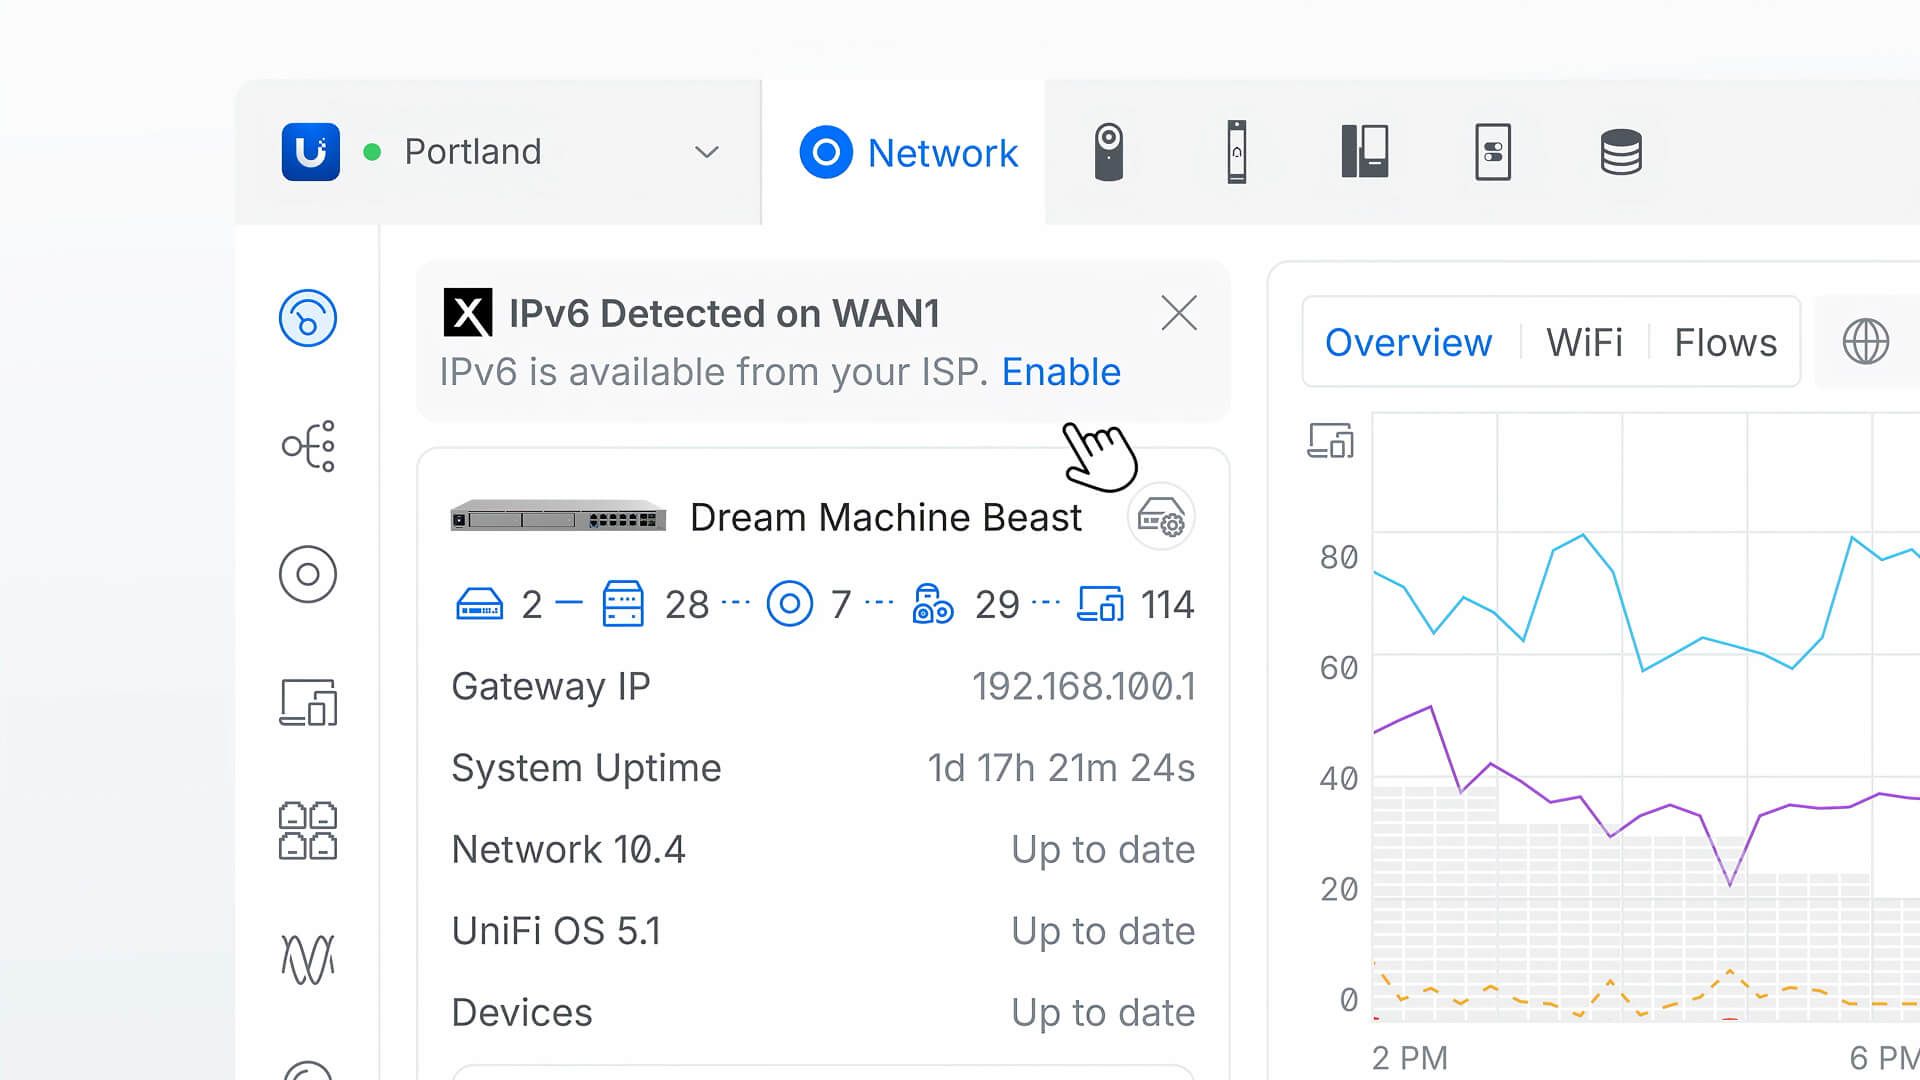Switch to the Flows tab

(1725, 343)
